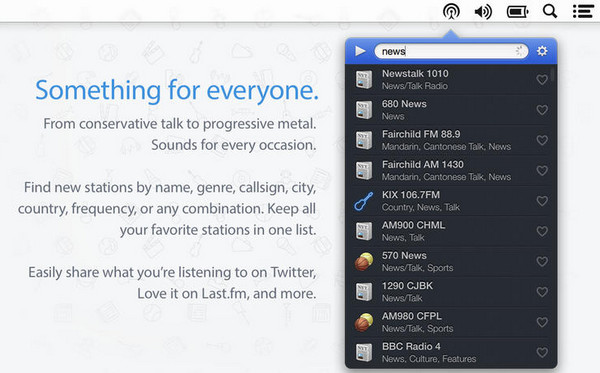600x373 pixels.
Task: Select the 1290 CJBK station name
Action: coord(407,286)
